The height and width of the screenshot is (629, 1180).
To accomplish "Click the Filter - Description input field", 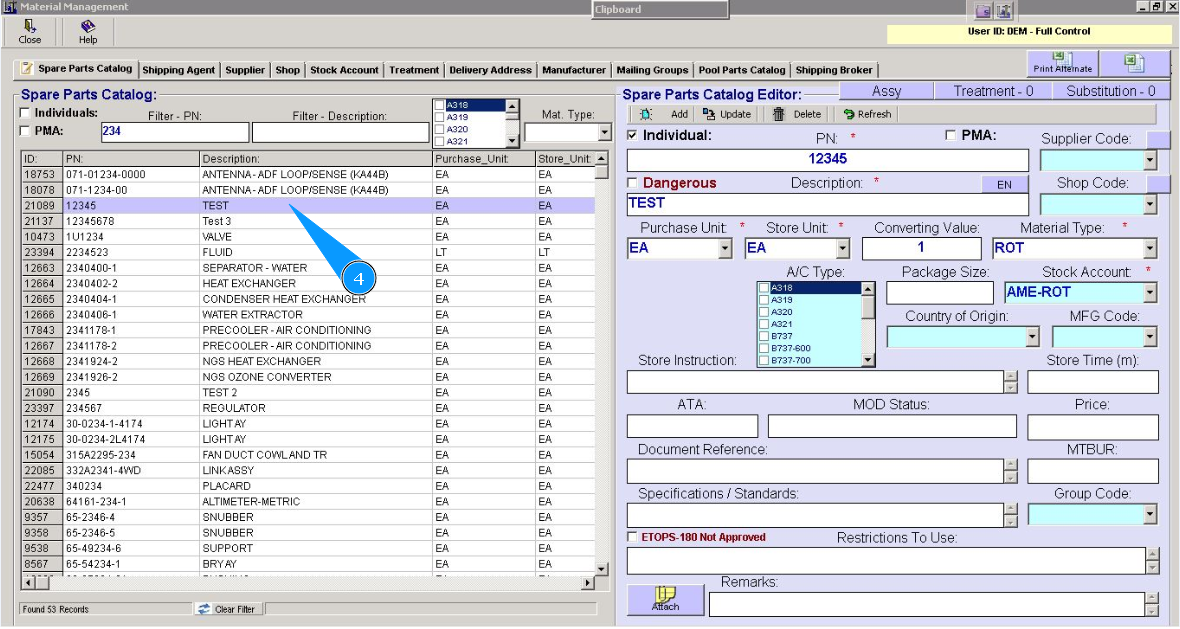I will coord(341,132).
